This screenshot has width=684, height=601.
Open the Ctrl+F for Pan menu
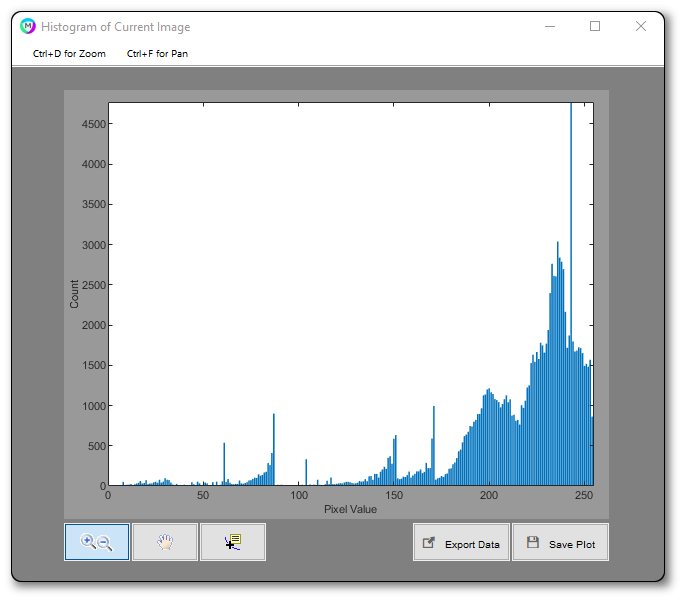157,54
